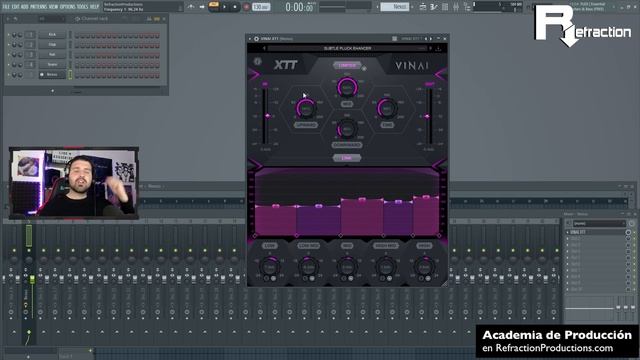Open the ADD menu
Screen dimensions: 640x360
[24, 7]
